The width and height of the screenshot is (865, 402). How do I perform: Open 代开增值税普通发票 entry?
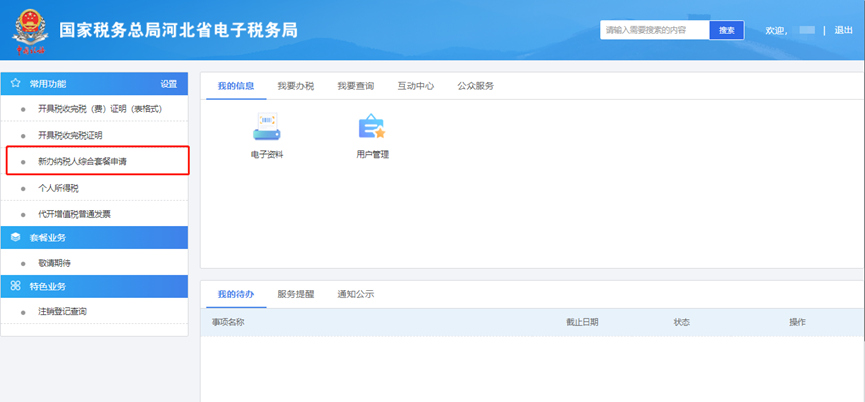point(74,215)
